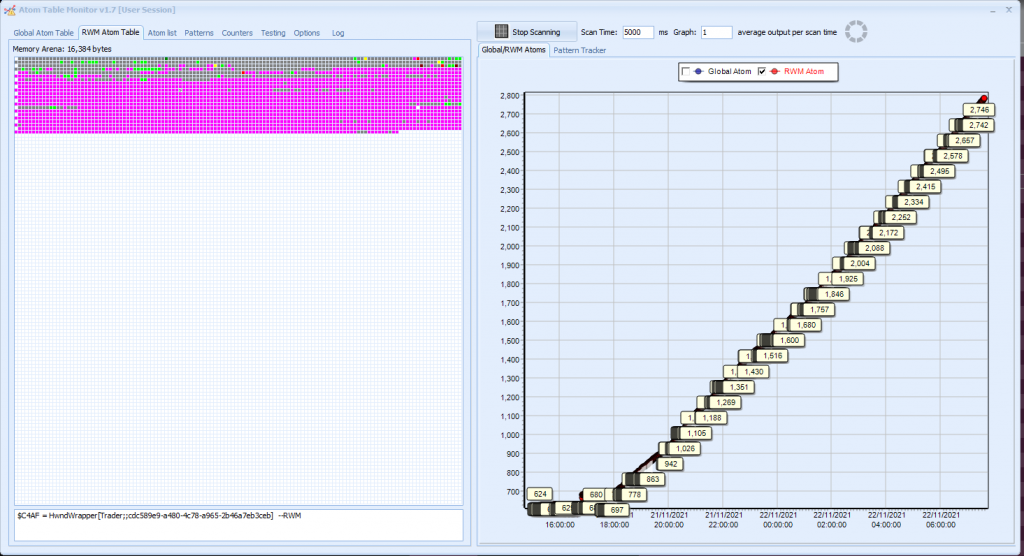Select the RWM Atom Table tab
Image resolution: width=1024 pixels, height=556 pixels.
[110, 32]
